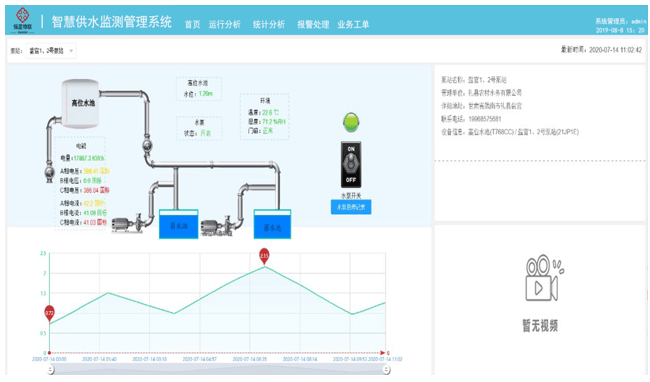Click the 暂无视频 no-video label

(x=540, y=326)
